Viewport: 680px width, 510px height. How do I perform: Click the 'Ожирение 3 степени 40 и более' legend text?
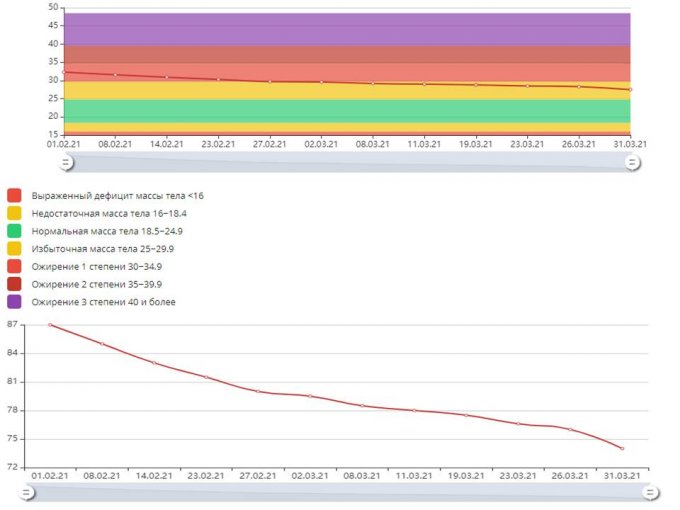(104, 301)
